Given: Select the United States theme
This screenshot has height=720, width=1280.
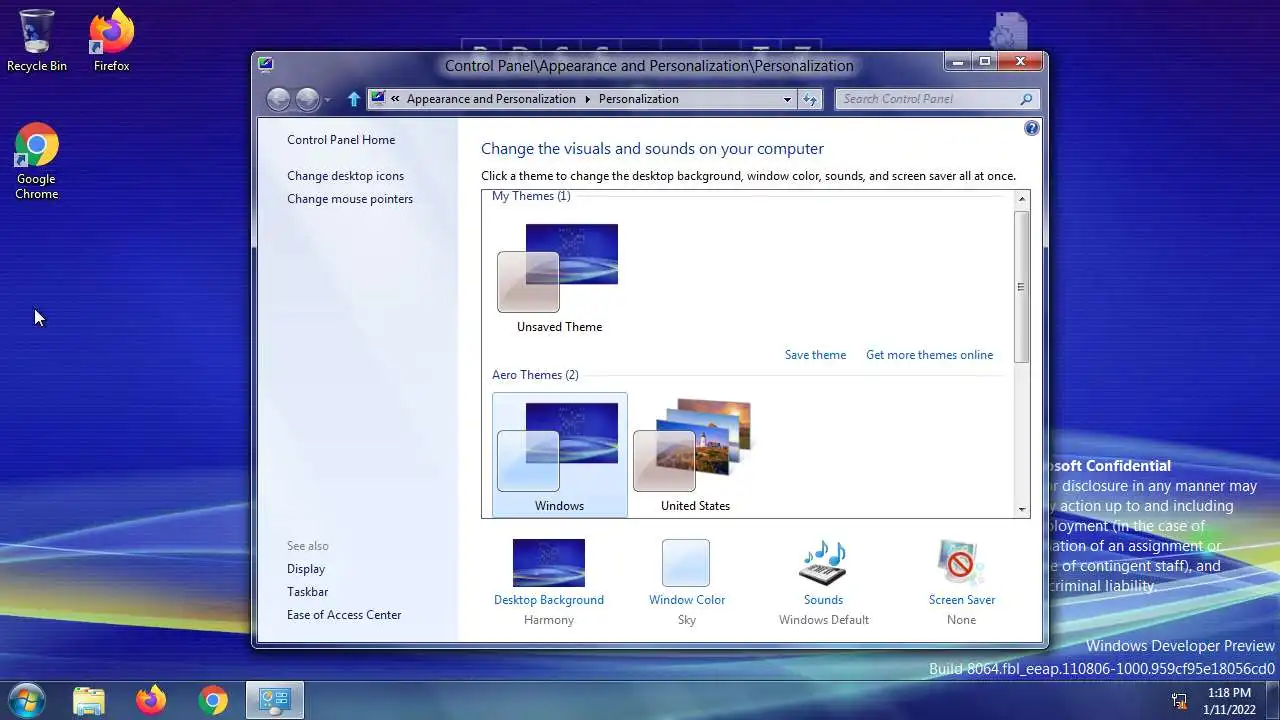Looking at the screenshot, I should (x=695, y=455).
